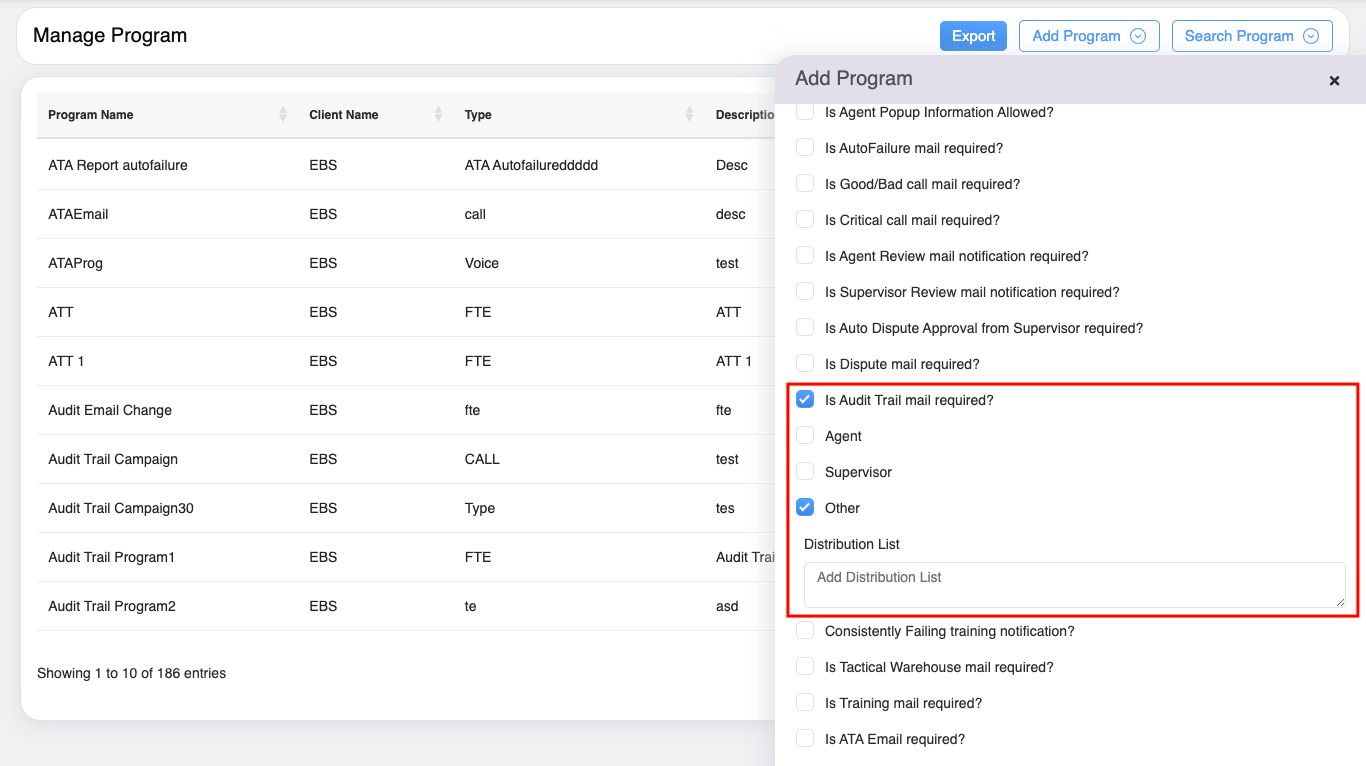Image resolution: width=1366 pixels, height=766 pixels.
Task: Sort the Type column using arrows
Action: 689,115
